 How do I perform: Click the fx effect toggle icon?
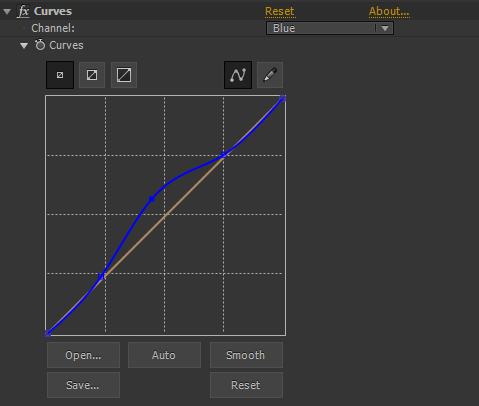point(23,11)
